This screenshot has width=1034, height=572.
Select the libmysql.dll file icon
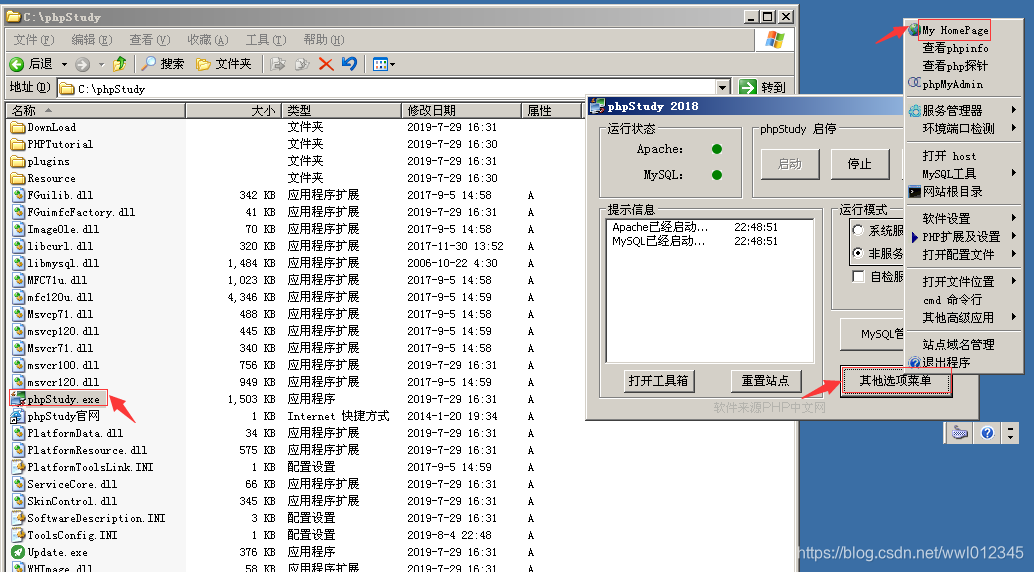pyautogui.click(x=18, y=263)
